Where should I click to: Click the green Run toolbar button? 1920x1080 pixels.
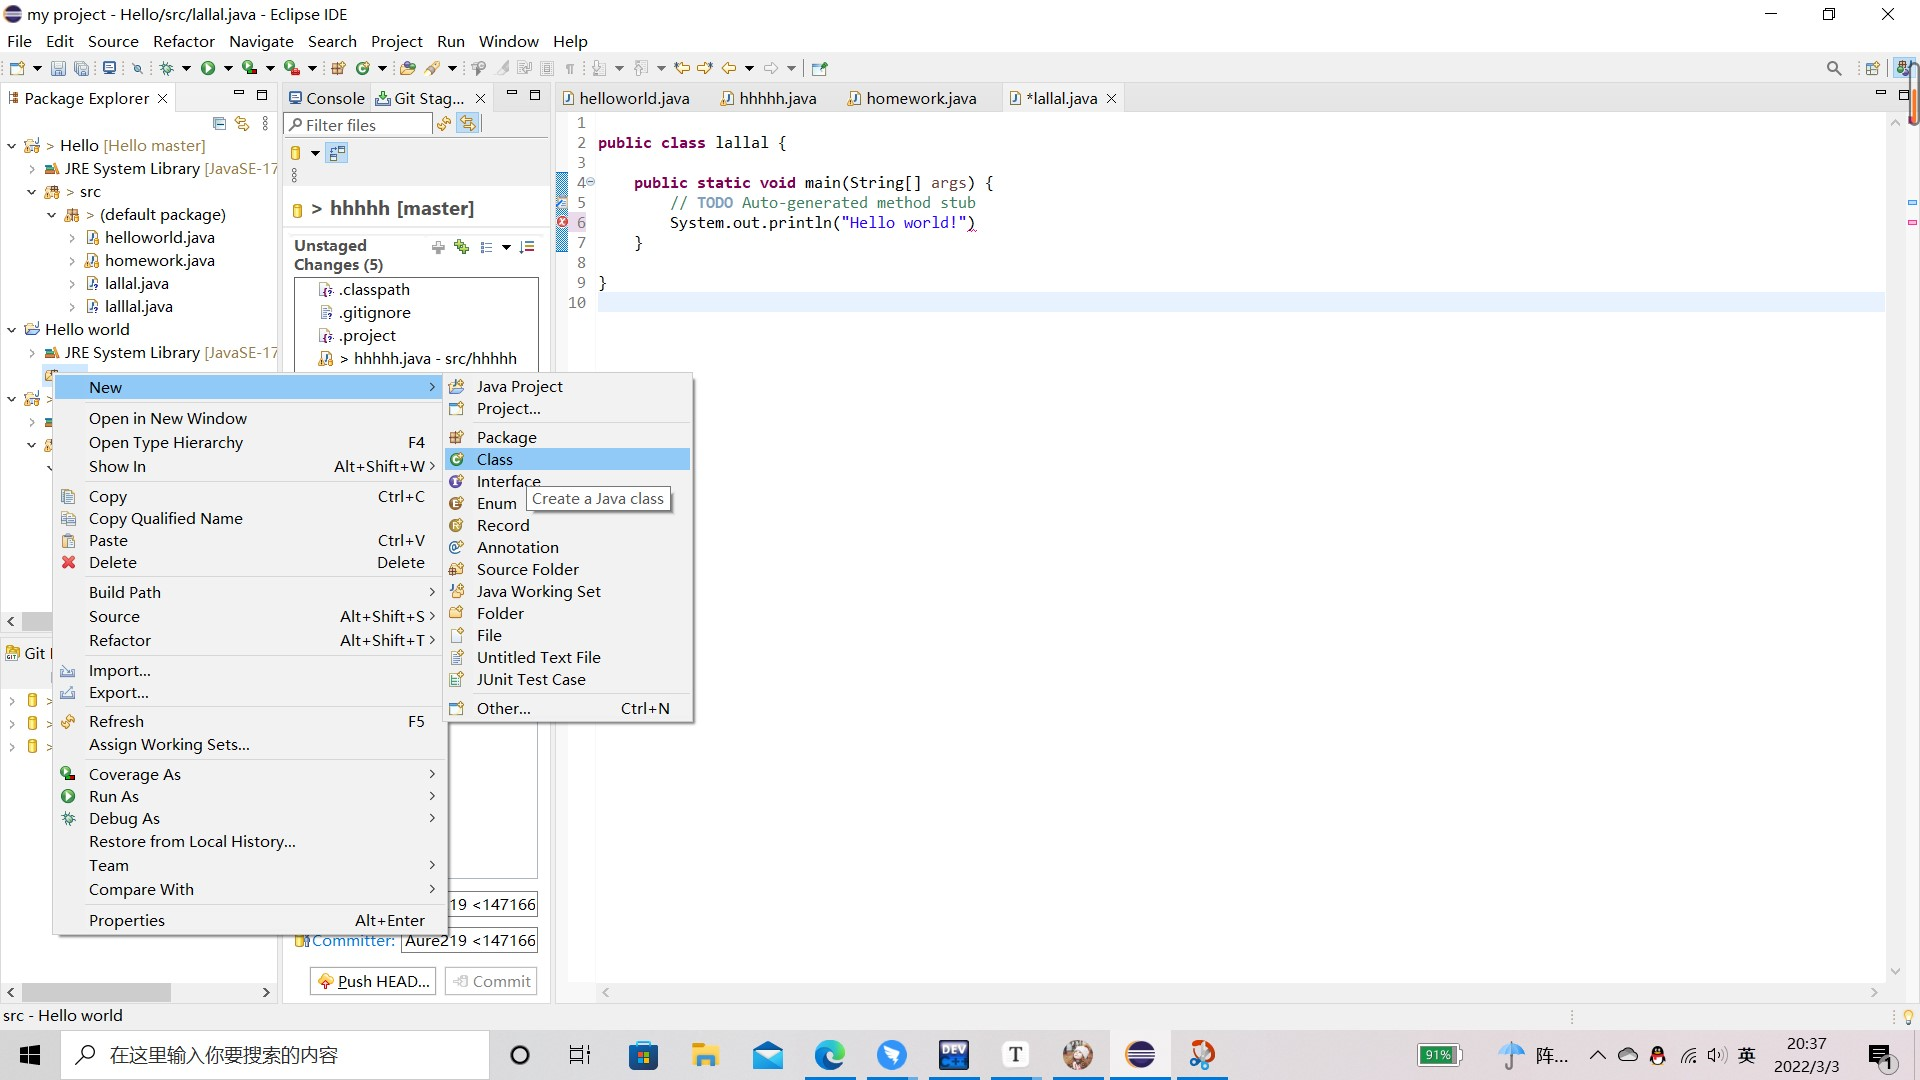208,68
